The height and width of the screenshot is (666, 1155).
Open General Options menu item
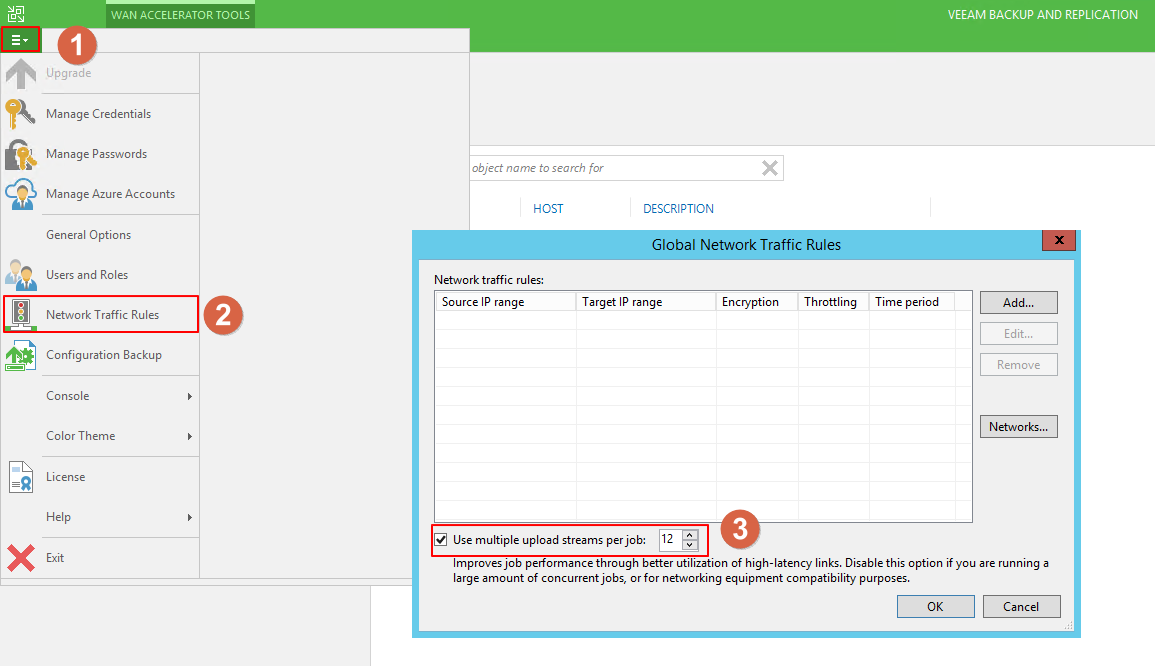pos(88,235)
